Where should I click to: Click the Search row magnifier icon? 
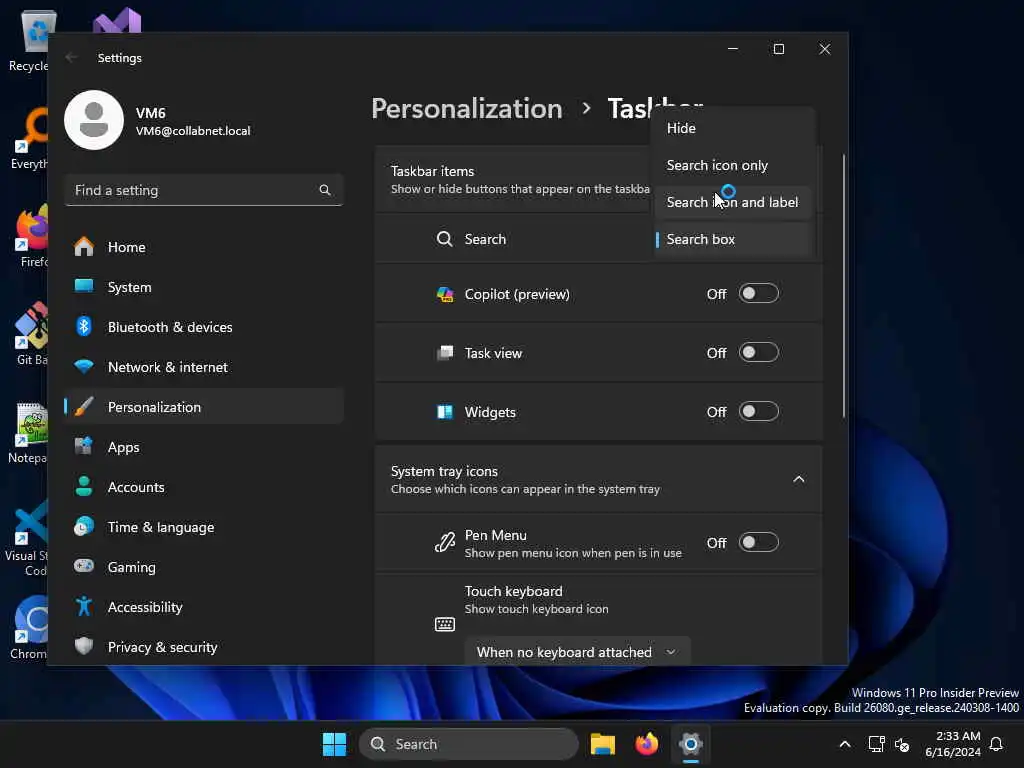point(444,239)
